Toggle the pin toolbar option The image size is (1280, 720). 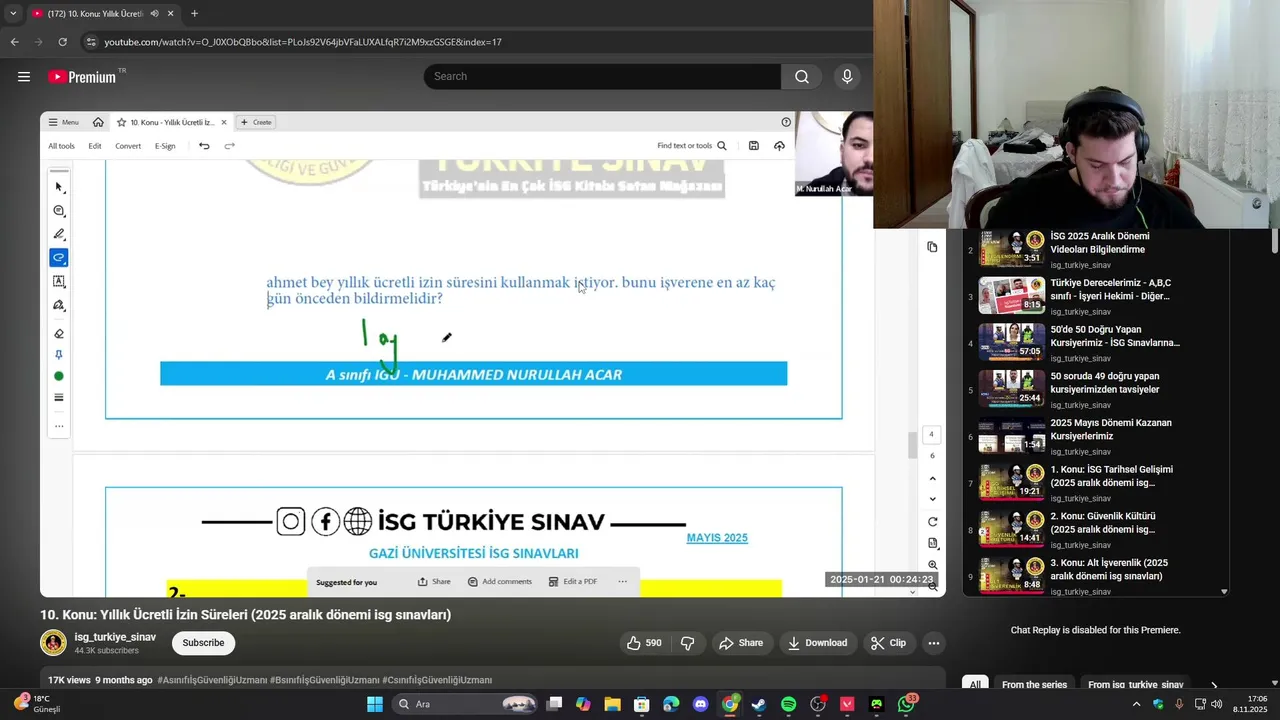coord(59,355)
